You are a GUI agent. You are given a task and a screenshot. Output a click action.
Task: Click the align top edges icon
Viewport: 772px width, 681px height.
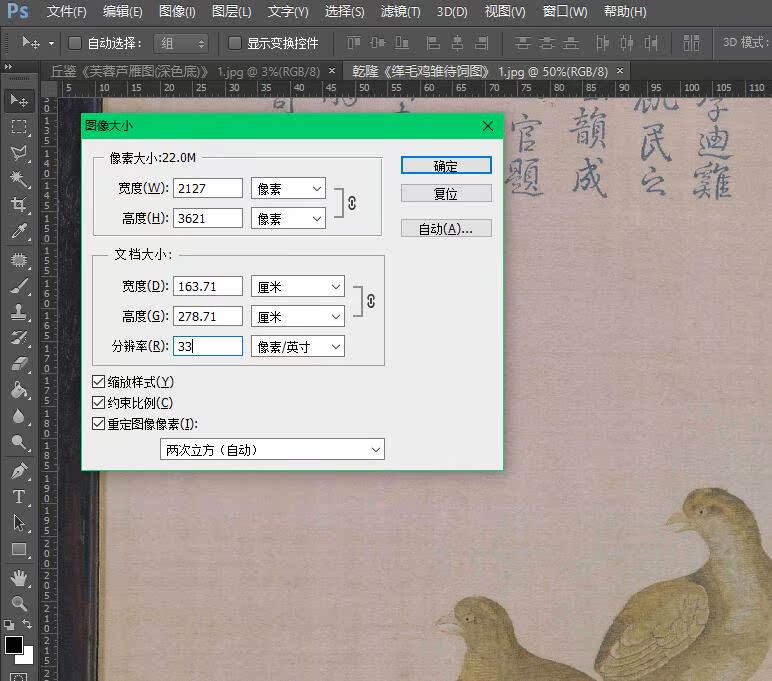(x=354, y=43)
